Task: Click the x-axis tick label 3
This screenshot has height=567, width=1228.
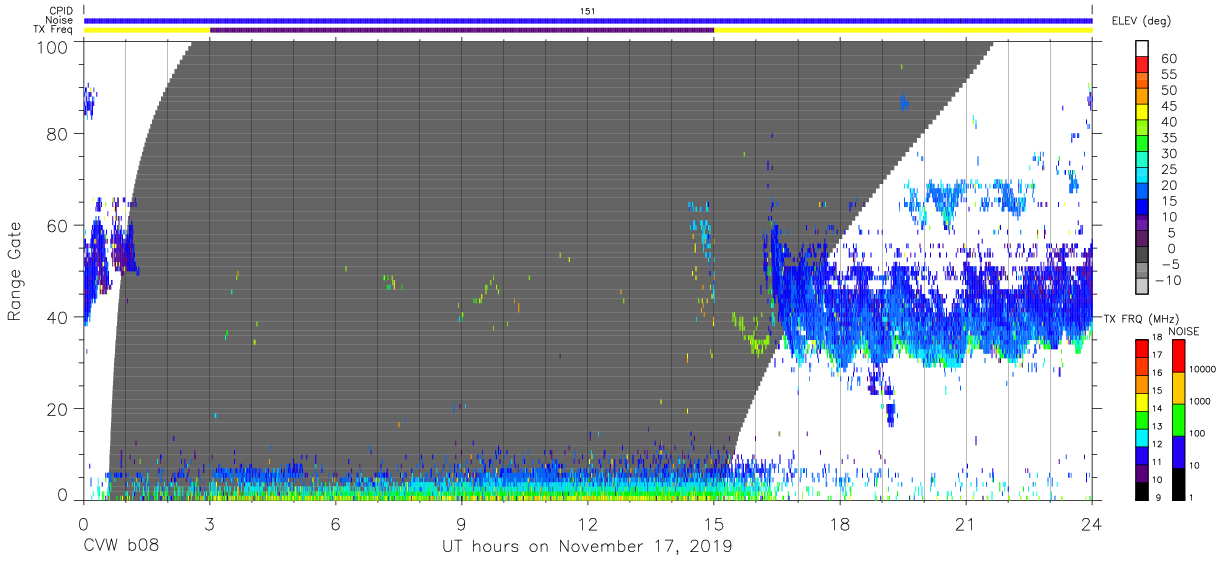Action: point(209,523)
